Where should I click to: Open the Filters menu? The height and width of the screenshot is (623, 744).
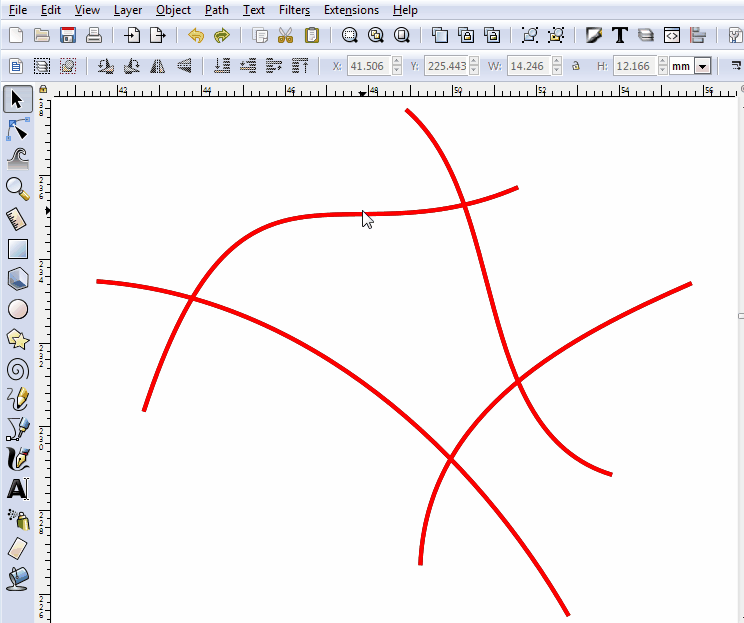click(x=294, y=10)
